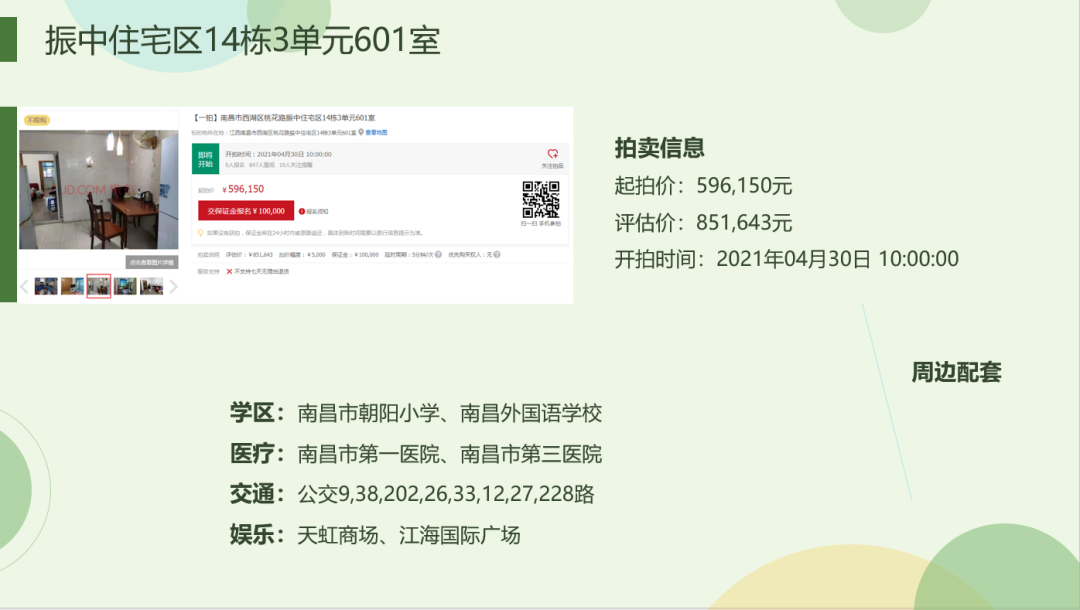This screenshot has width=1080, height=610.
Task: Click the main dining room photo
Action: 98,190
